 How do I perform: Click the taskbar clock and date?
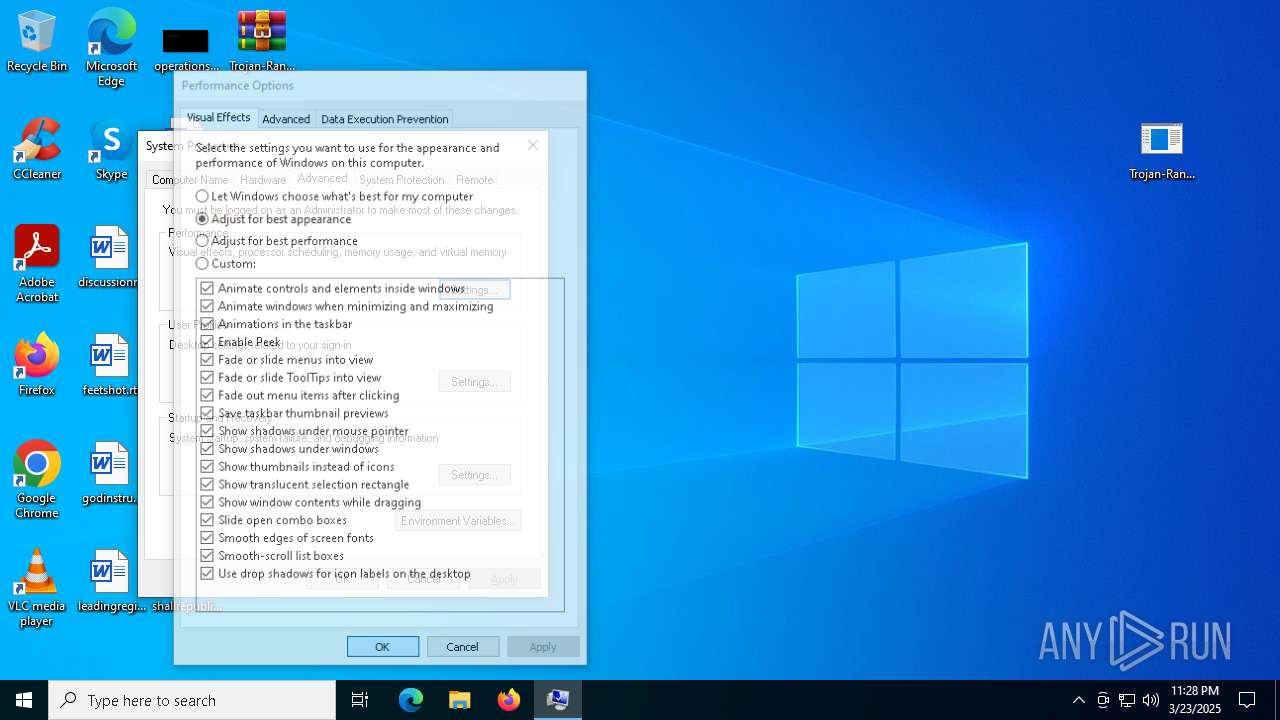(x=1195, y=700)
